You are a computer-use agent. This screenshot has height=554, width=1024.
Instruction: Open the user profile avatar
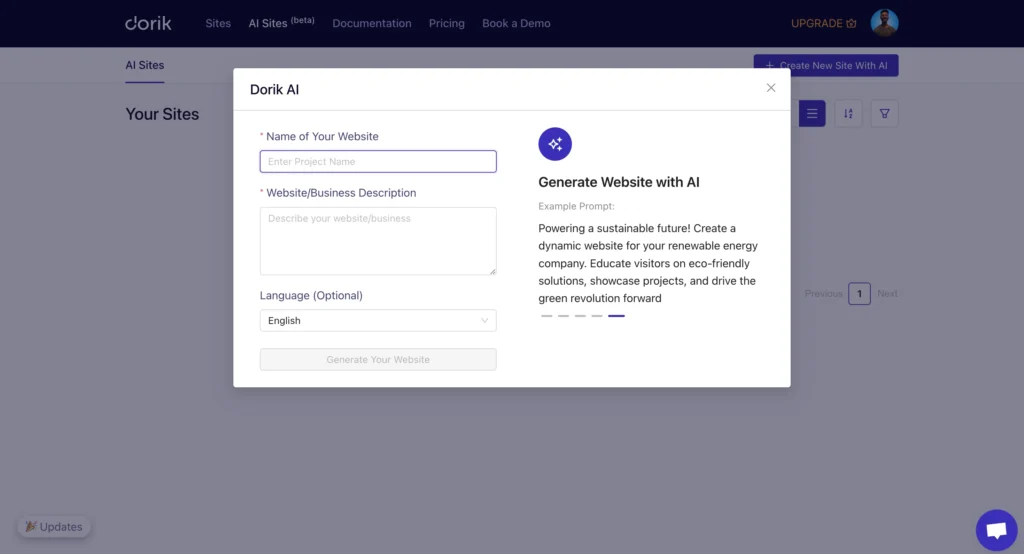tap(884, 23)
